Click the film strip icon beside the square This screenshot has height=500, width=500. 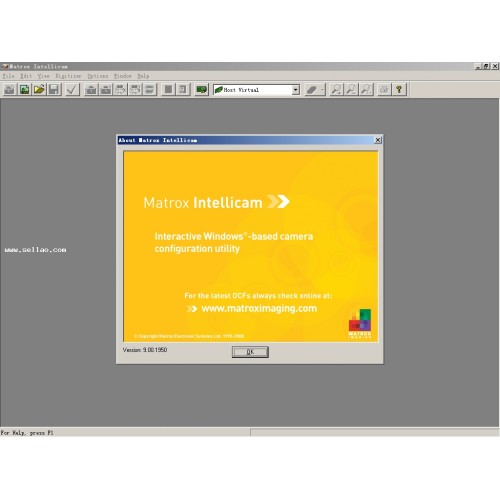click(183, 89)
